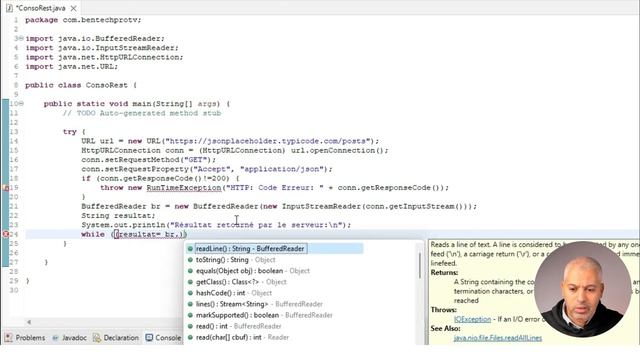Click the green method icon beside equals(Object obj)
This screenshot has height=360, width=640.
coord(190,271)
